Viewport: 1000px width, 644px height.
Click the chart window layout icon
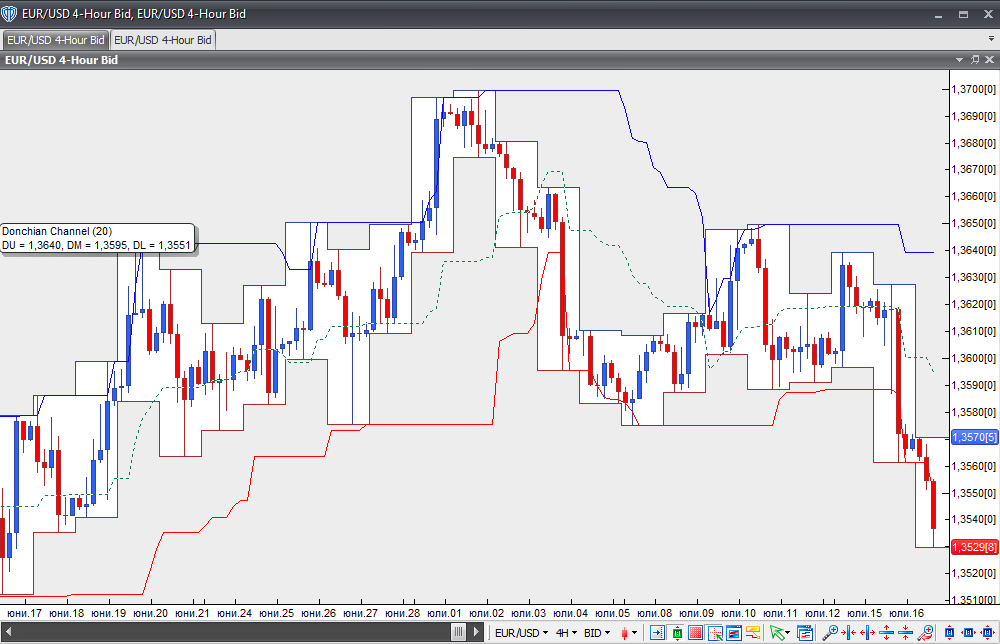point(734,633)
